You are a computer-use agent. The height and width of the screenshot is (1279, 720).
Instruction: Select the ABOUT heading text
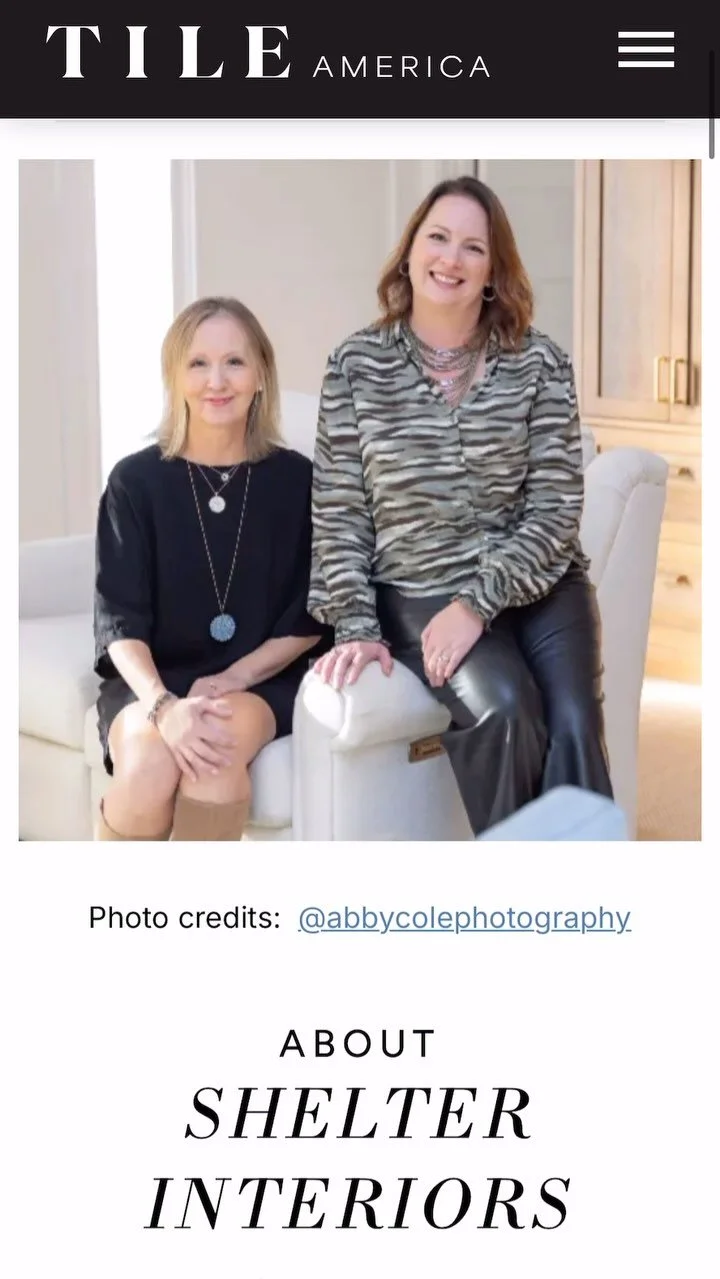(359, 1044)
